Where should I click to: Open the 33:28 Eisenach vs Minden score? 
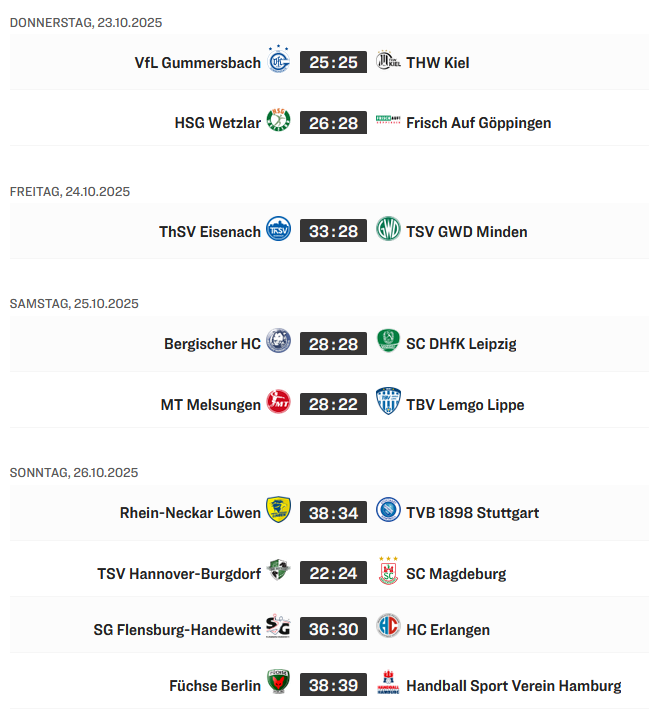pos(333,231)
